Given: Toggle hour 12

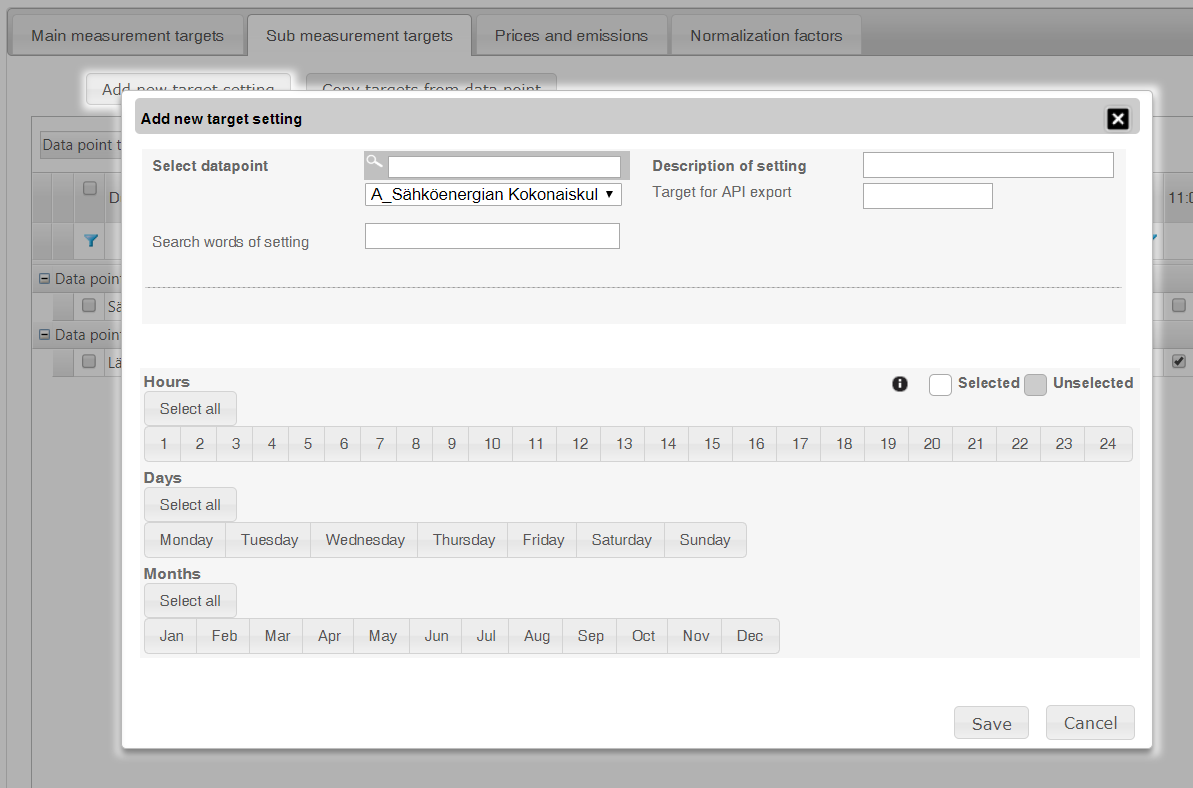Looking at the screenshot, I should 579,443.
